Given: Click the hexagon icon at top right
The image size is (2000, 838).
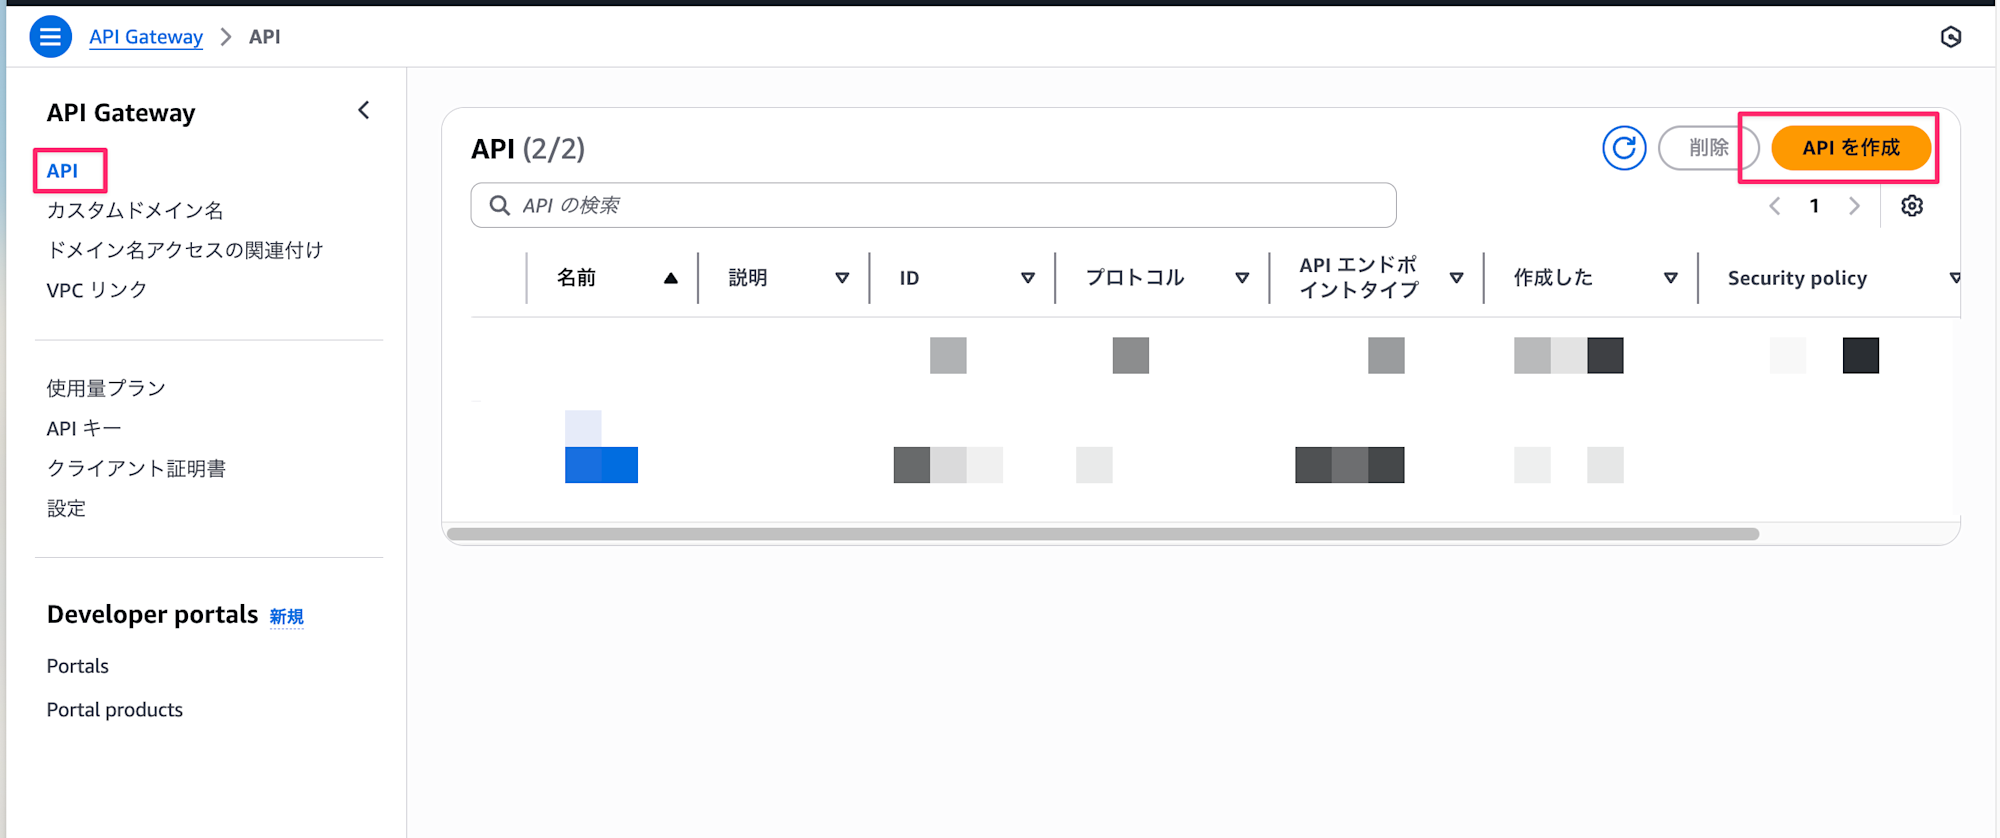Looking at the screenshot, I should tap(1950, 37).
